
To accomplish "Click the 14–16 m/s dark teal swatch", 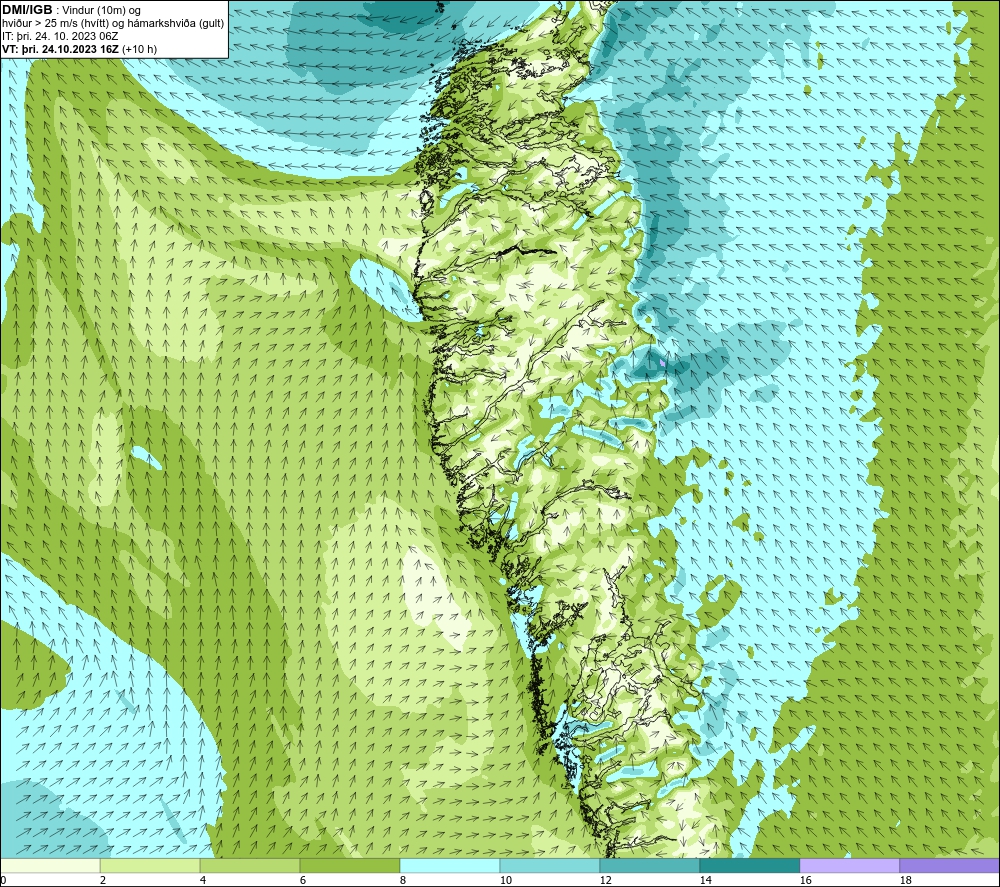I will pyautogui.click(x=749, y=865).
